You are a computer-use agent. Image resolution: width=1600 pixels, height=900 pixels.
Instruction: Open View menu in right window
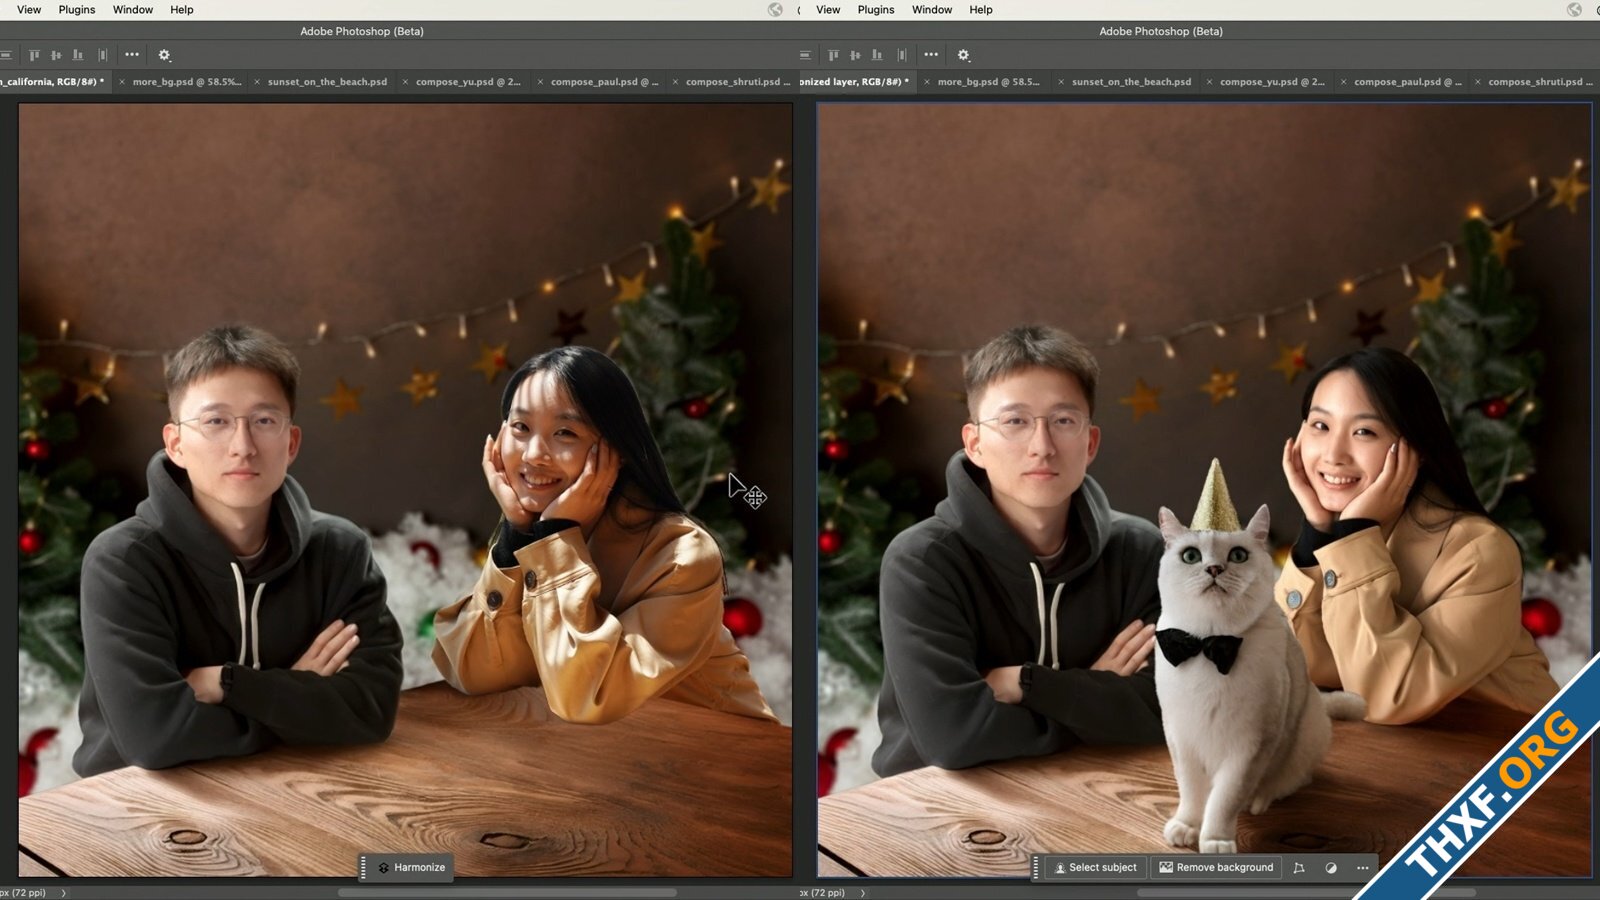(x=828, y=10)
